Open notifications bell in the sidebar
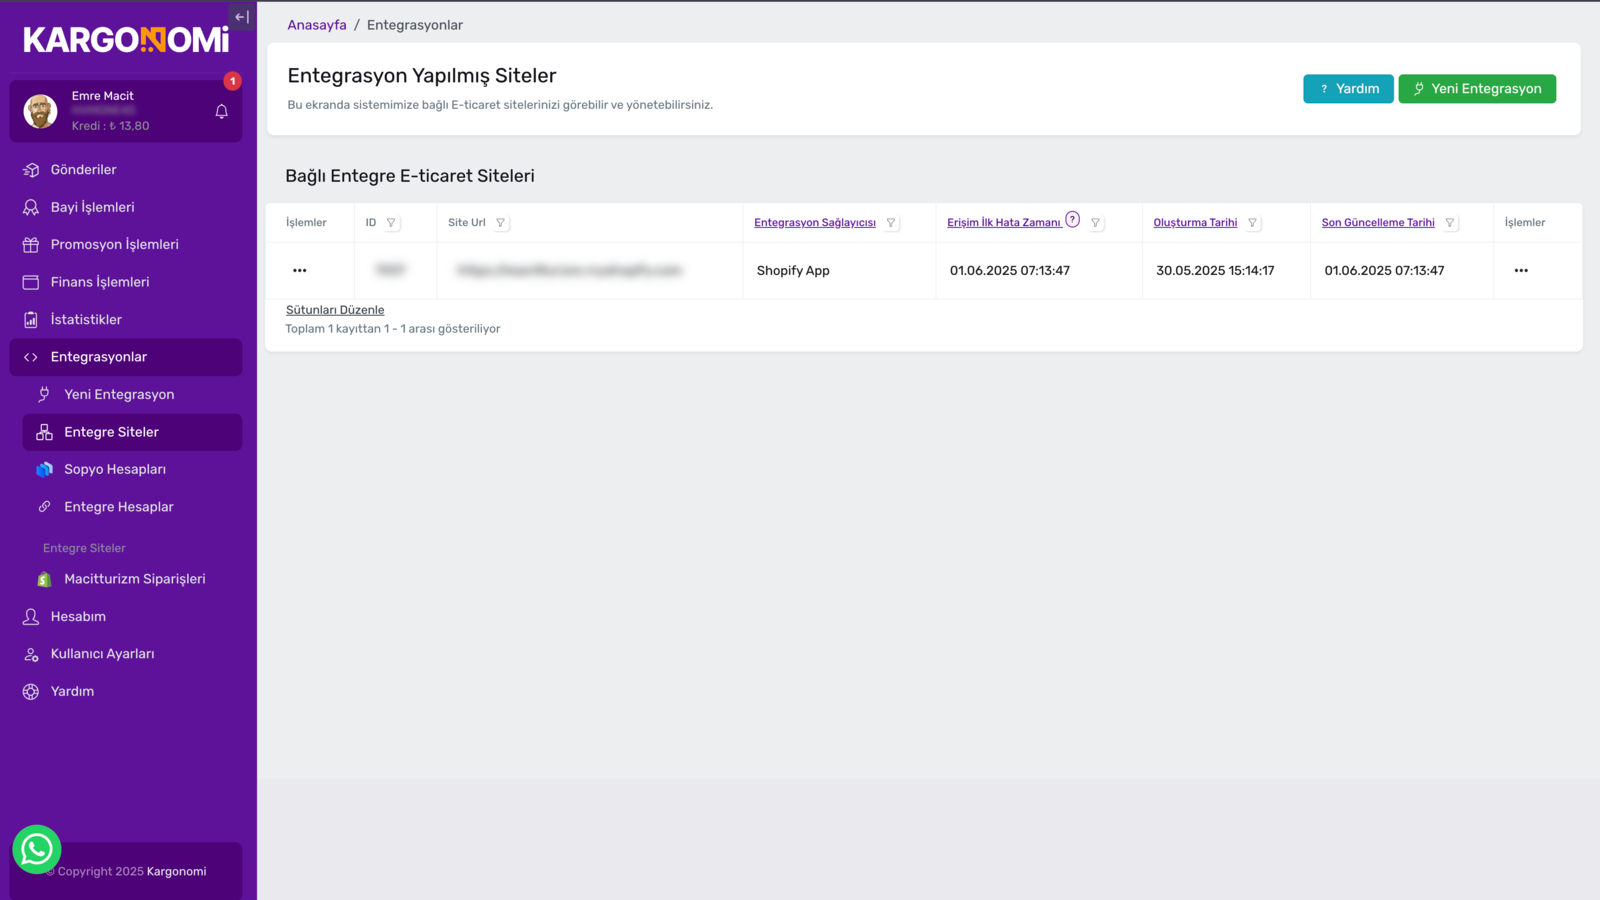The image size is (1600, 900). [222, 112]
